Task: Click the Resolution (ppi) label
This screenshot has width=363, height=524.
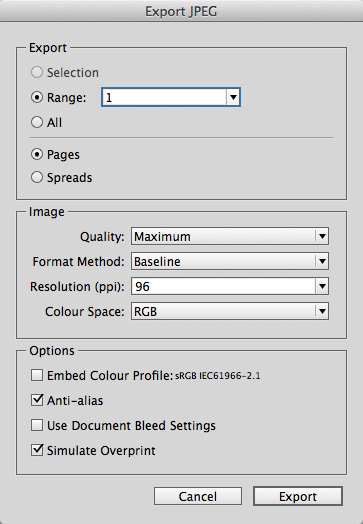Action: pos(77,287)
